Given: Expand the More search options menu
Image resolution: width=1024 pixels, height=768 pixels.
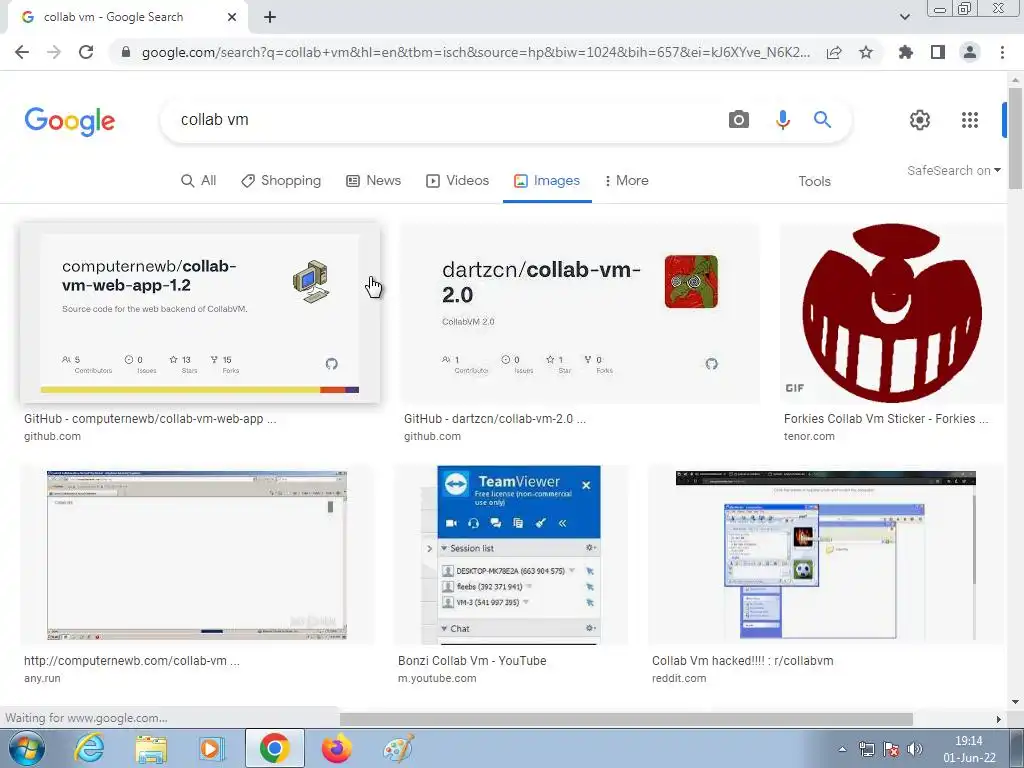Looking at the screenshot, I should coord(626,181).
